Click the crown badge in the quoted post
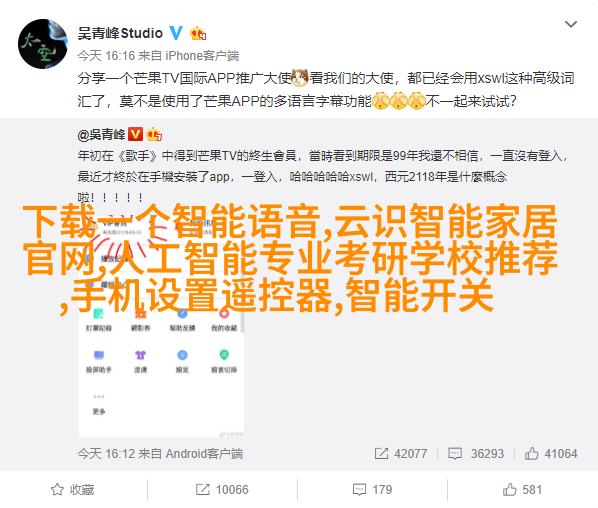Viewport: 598px width, 508px height. pos(154,134)
